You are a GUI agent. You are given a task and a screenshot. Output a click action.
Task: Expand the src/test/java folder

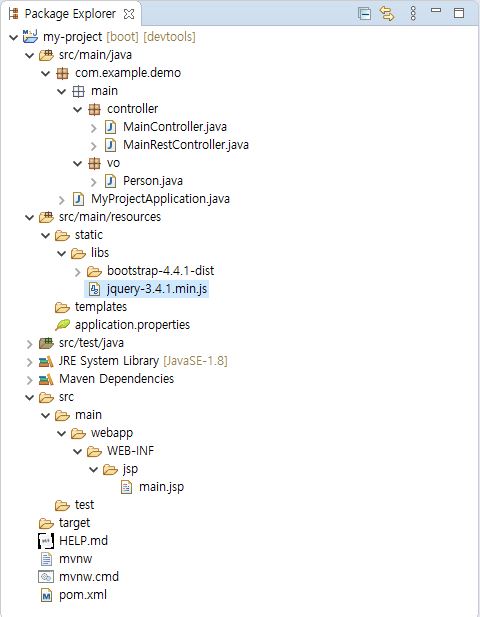[x=30, y=344]
